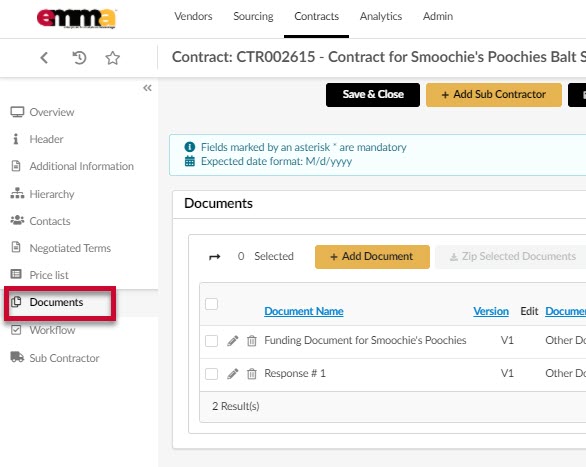Select Price list in the sidebar
The image size is (586, 467).
(49, 275)
